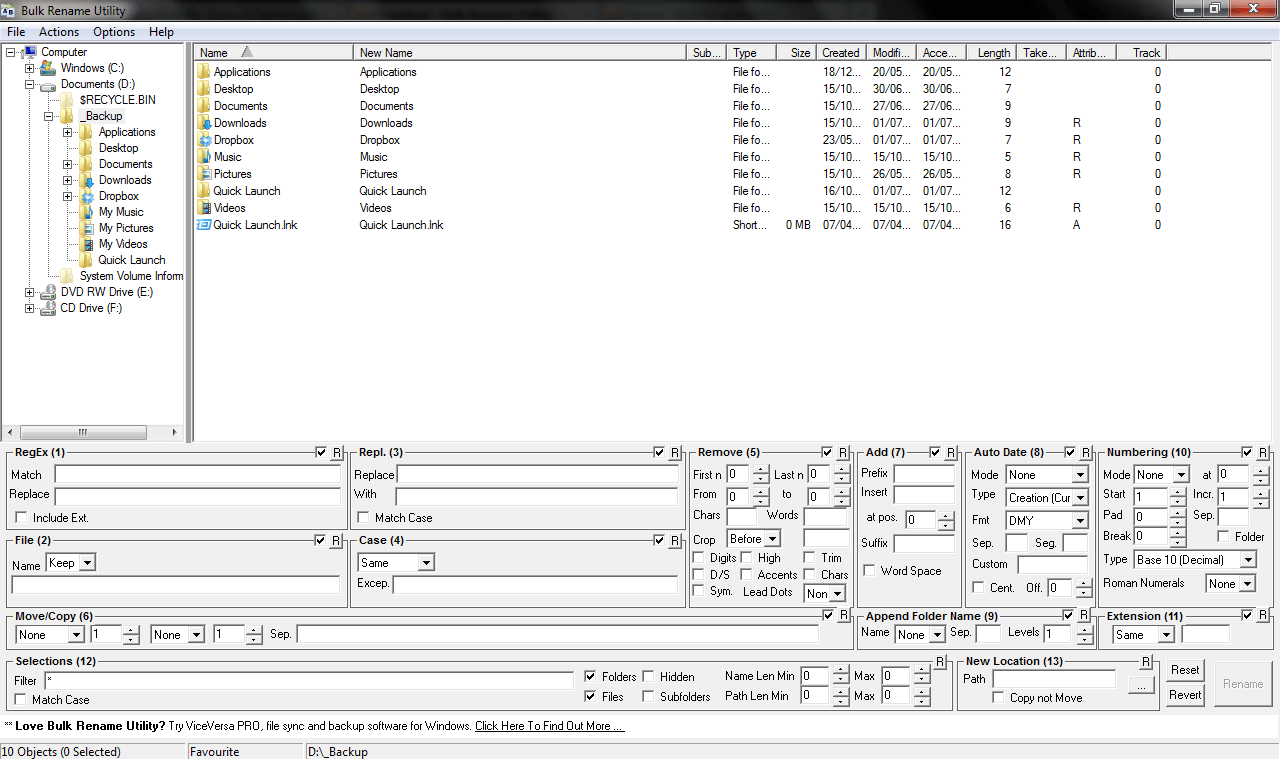This screenshot has height=759, width=1280.
Task: Select the Windows (C:) drive icon
Action: tap(48, 68)
